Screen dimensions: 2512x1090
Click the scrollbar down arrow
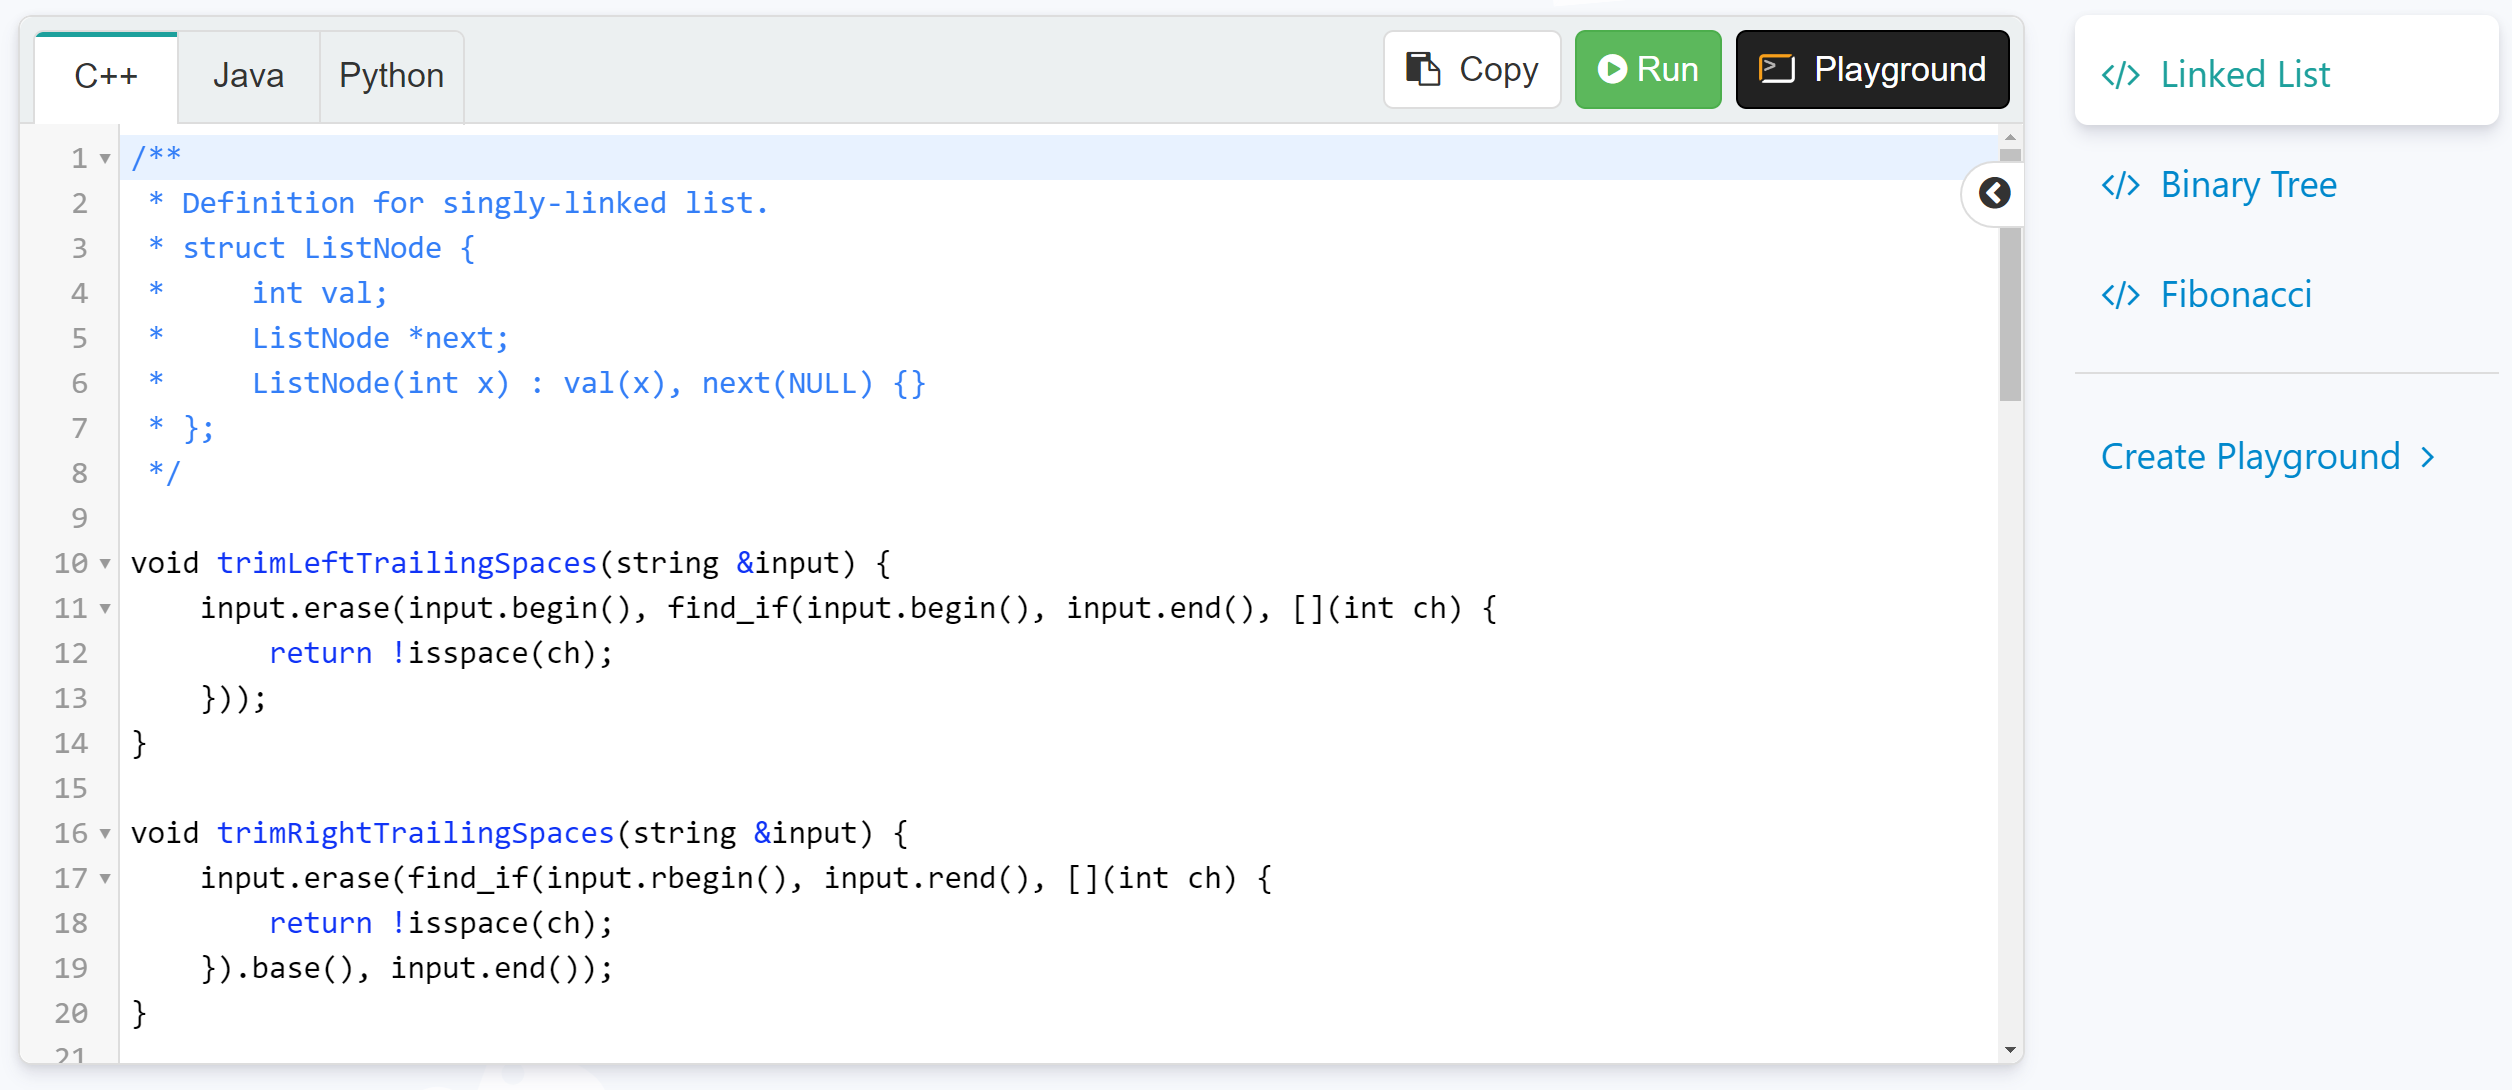[x=2010, y=1050]
